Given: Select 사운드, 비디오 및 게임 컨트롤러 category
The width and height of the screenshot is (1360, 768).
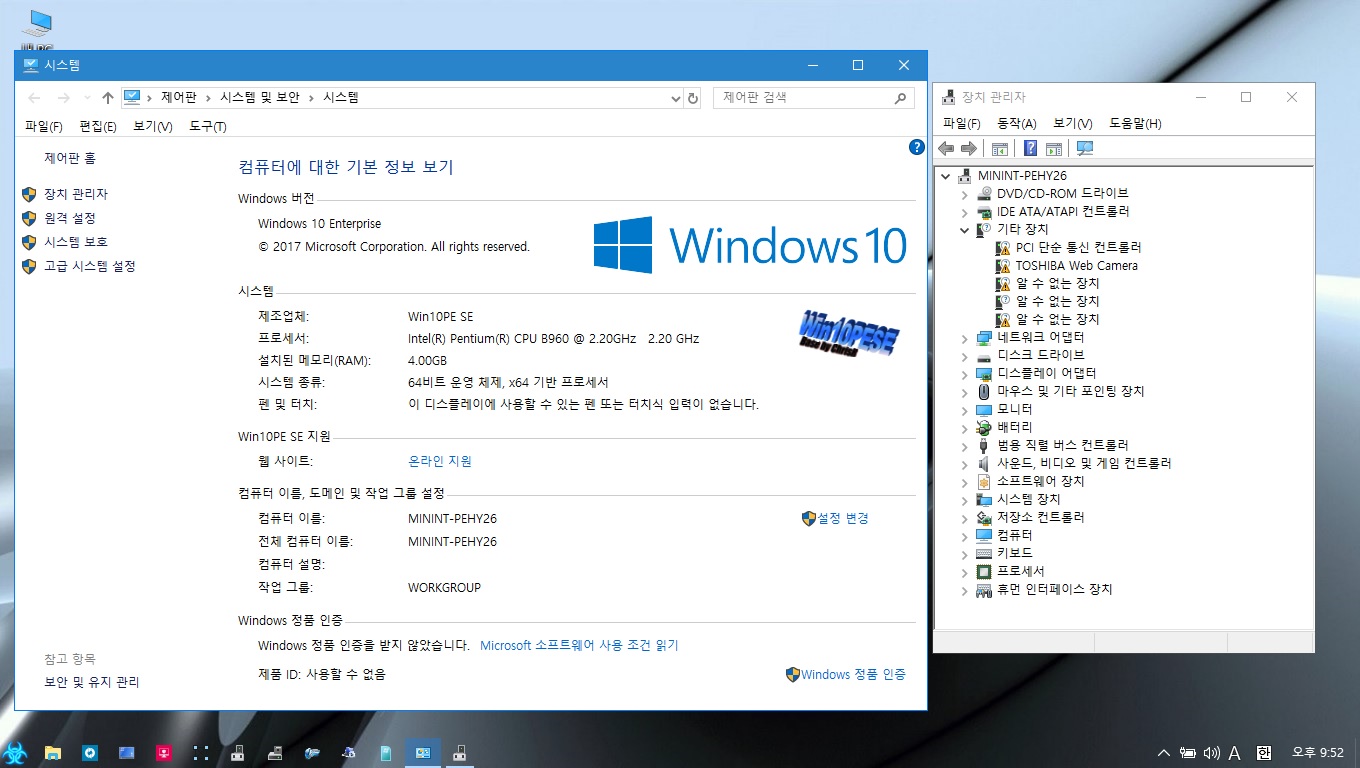Looking at the screenshot, I should pyautogui.click(x=1084, y=464).
